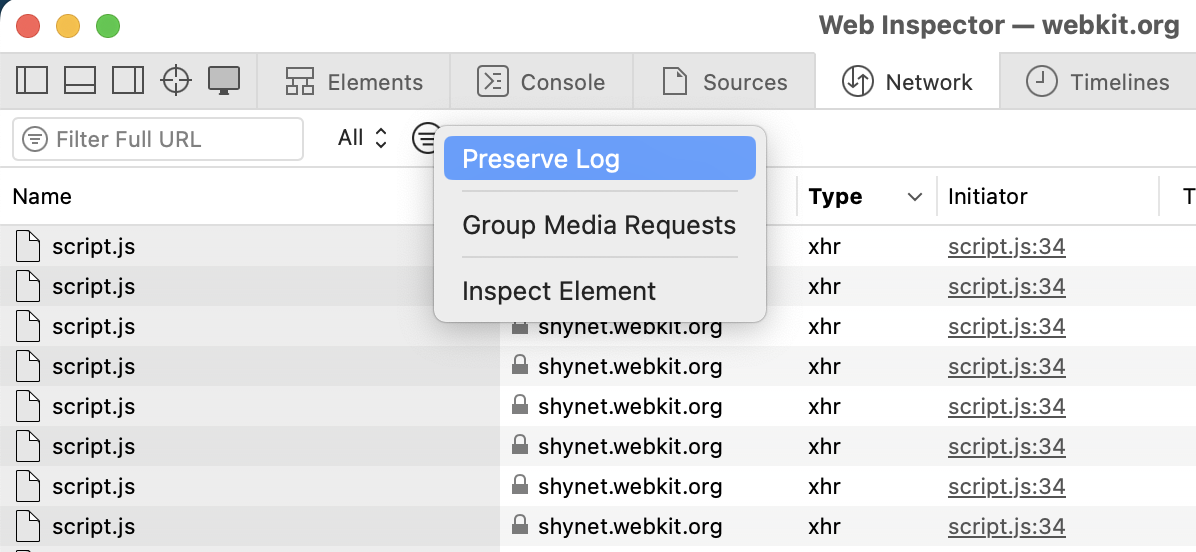Viewport: 1196px width, 552px height.
Task: Dock inspector to the right side
Action: (128, 81)
